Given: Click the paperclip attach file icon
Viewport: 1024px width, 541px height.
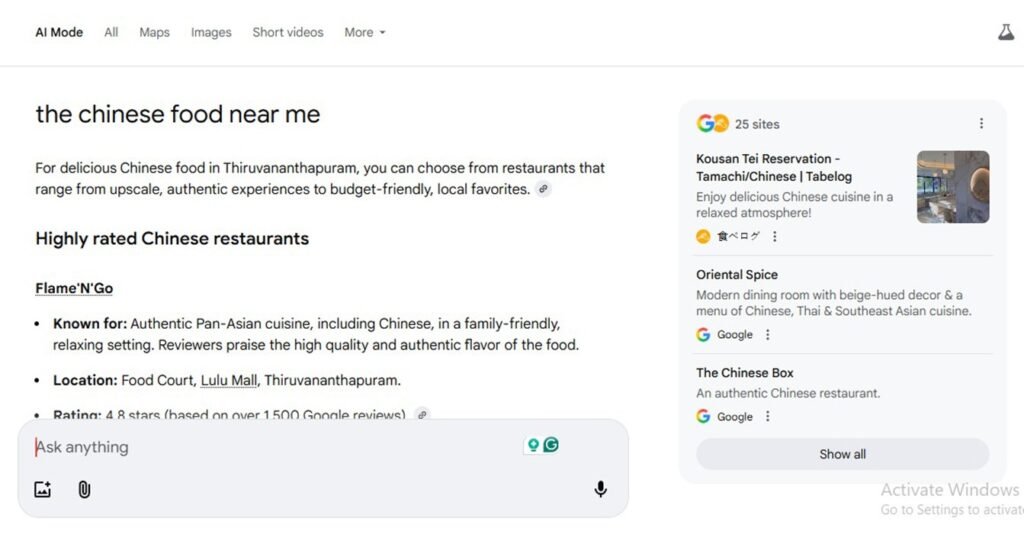Looking at the screenshot, I should pyautogui.click(x=84, y=489).
